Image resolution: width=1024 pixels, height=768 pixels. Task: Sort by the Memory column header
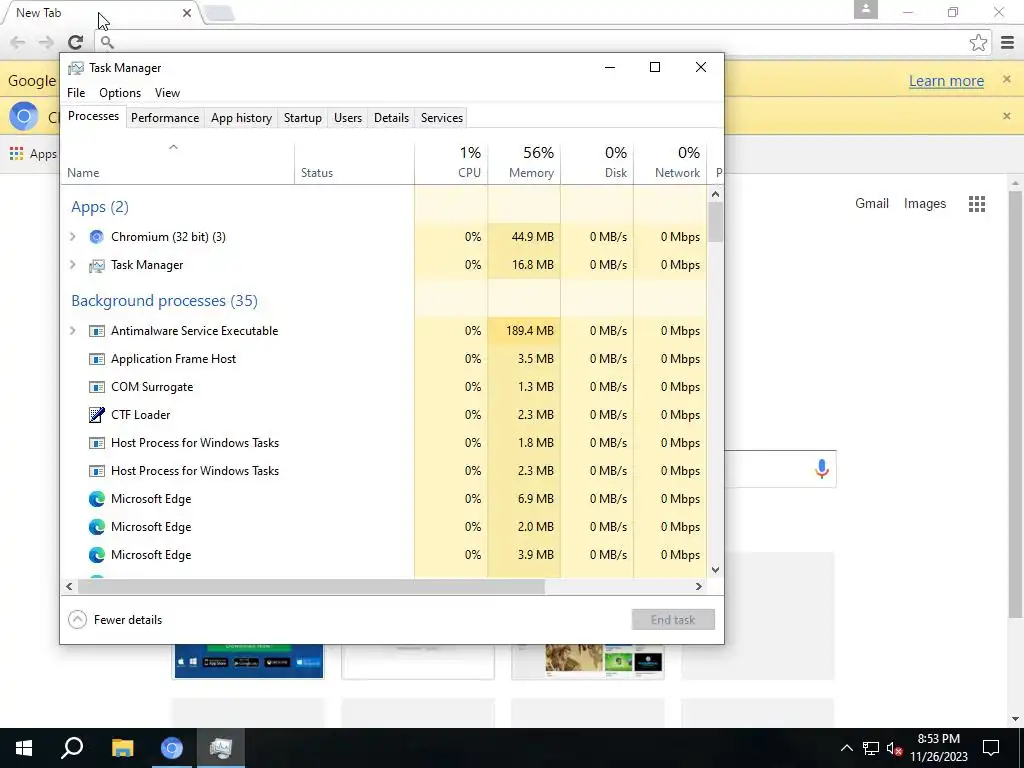pos(524,162)
